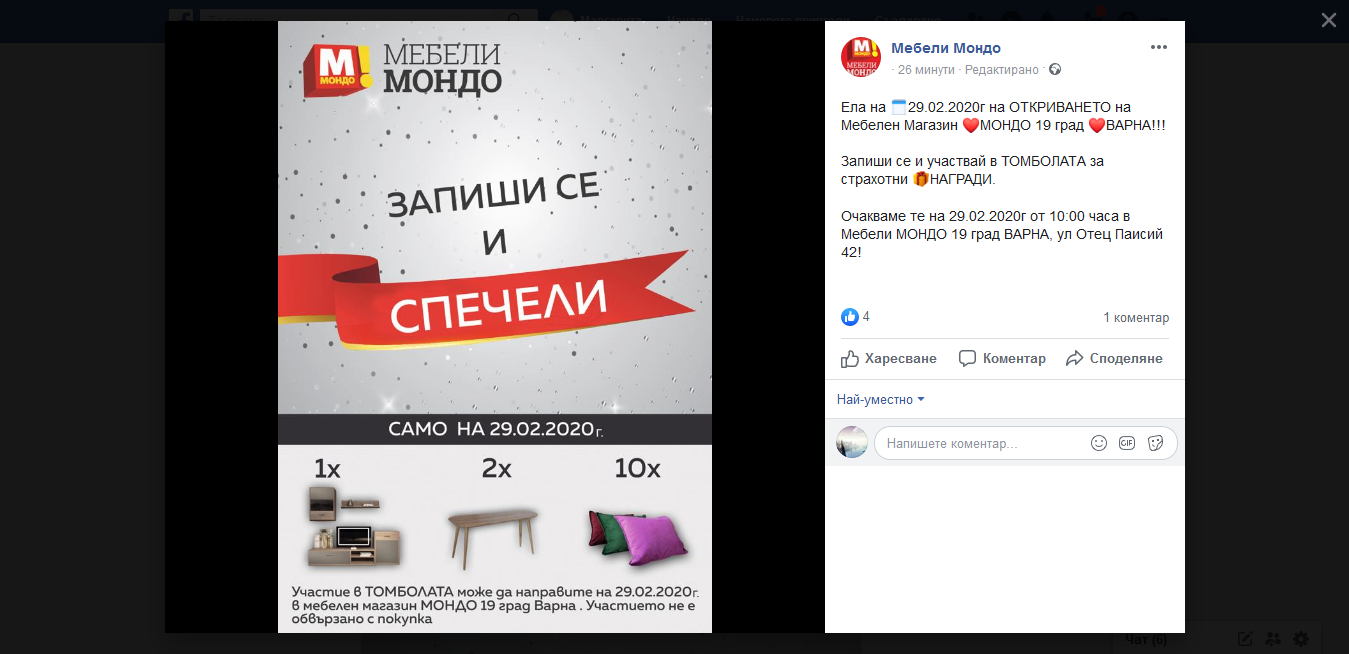
Task: Click the Мебели Мондо page avatar logo
Action: pos(861,57)
